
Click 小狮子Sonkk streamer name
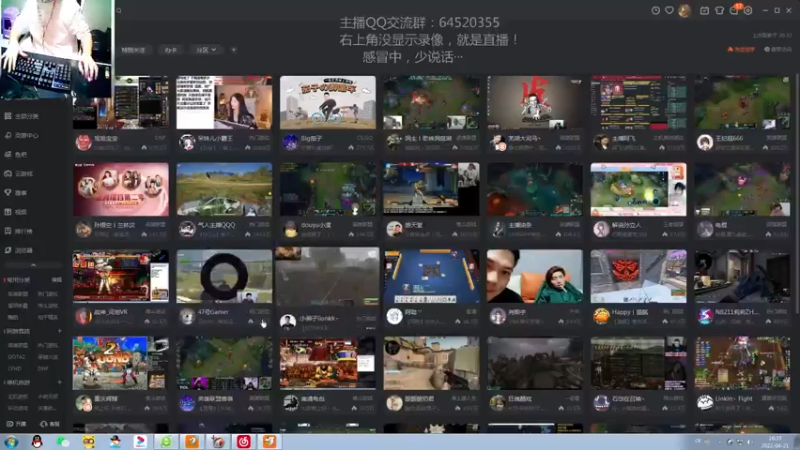coord(318,318)
